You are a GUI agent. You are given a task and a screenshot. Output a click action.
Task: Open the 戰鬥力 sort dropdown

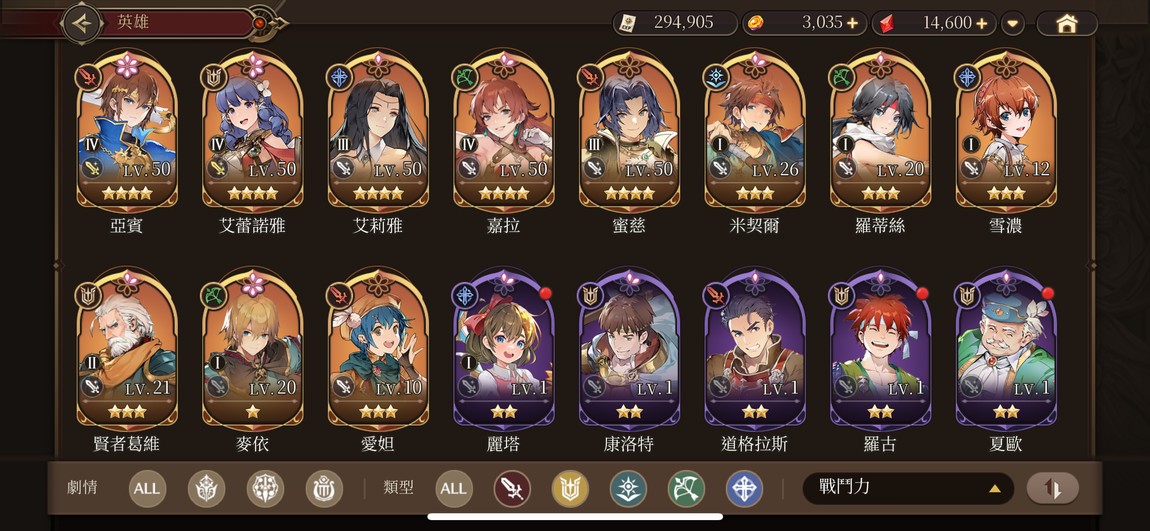point(908,488)
